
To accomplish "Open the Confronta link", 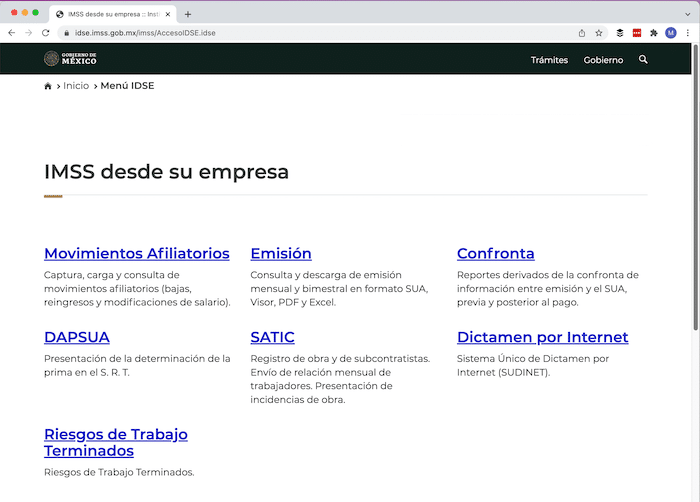I will (496, 253).
